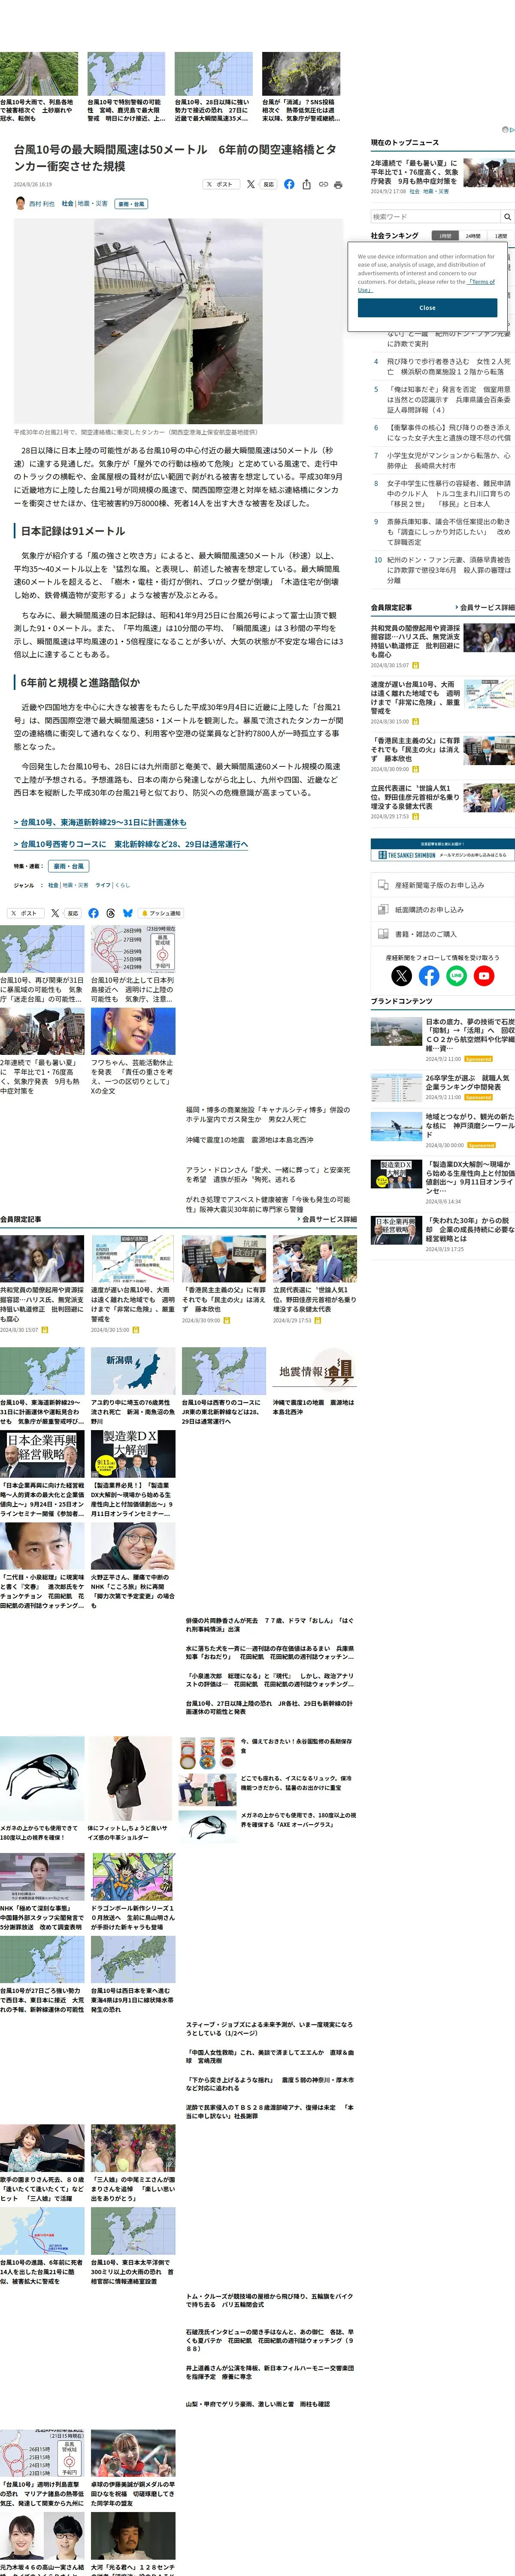
Task: Open thumbnail 台風が「迷走」？SNS投稿相次ぐ
Action: coord(301,74)
